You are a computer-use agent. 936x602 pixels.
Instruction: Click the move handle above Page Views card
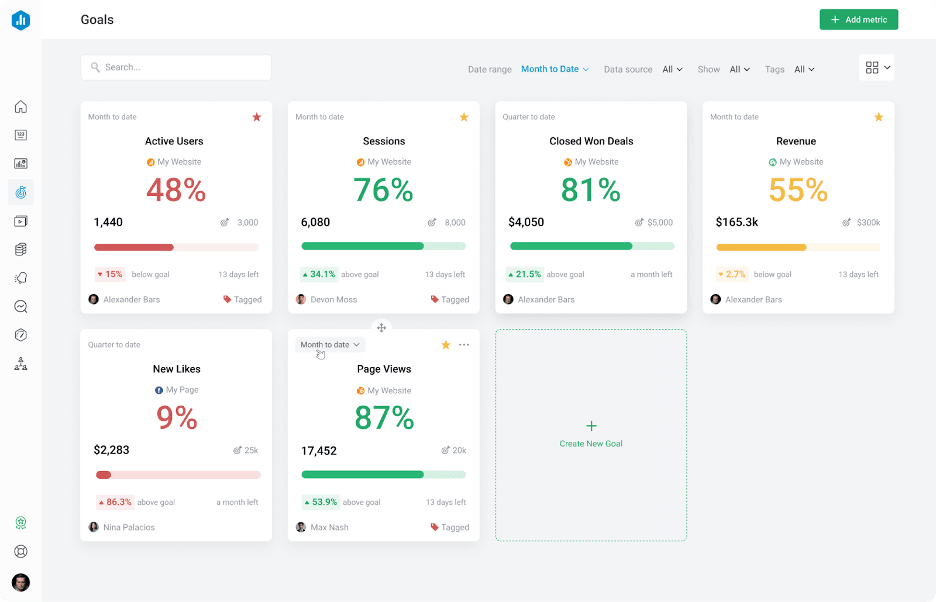[x=382, y=328]
